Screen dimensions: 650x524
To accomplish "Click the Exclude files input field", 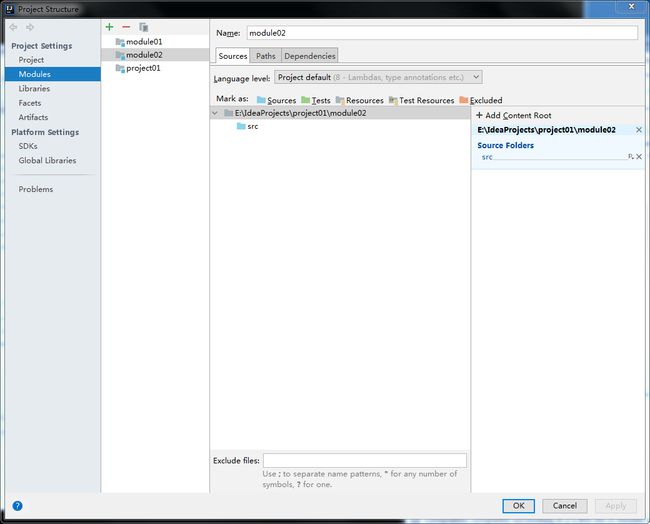I will [x=365, y=460].
